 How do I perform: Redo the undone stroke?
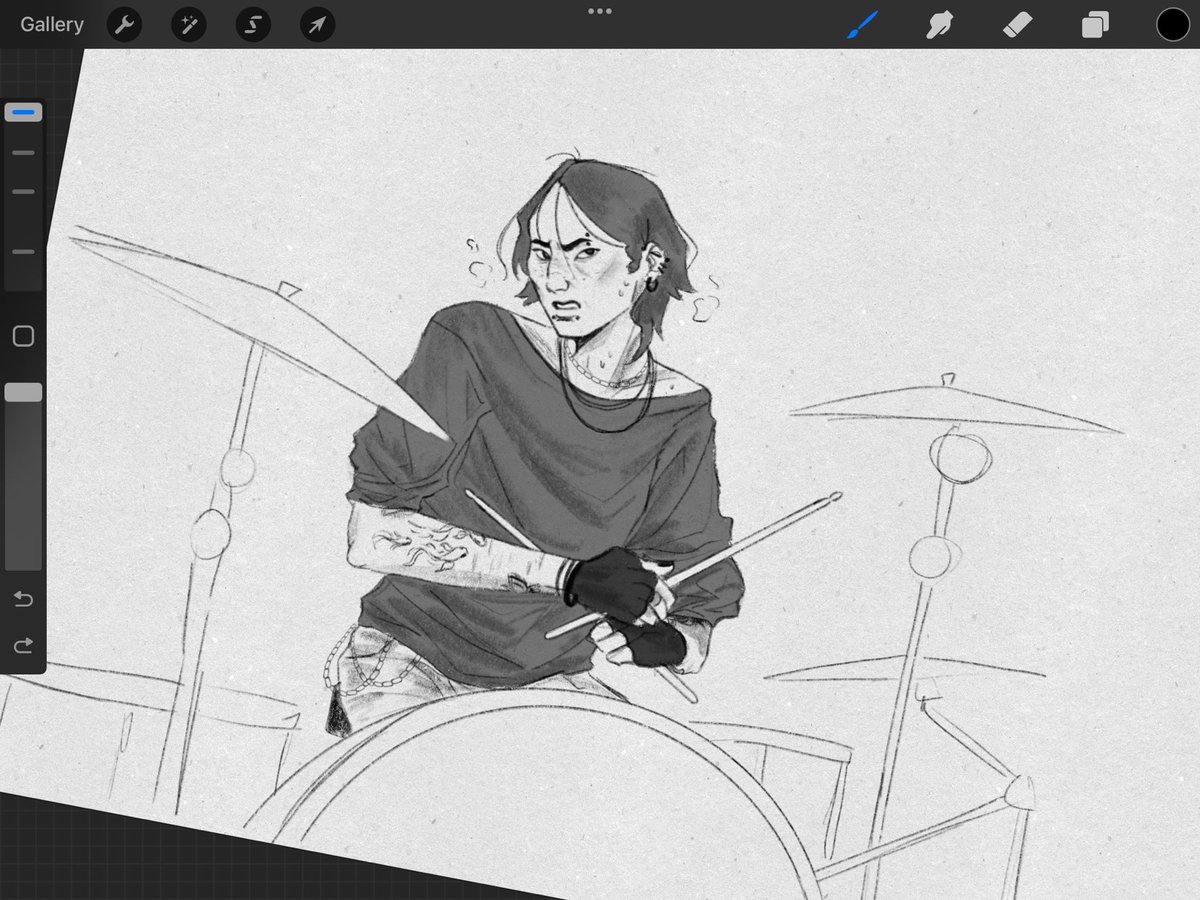coord(22,645)
